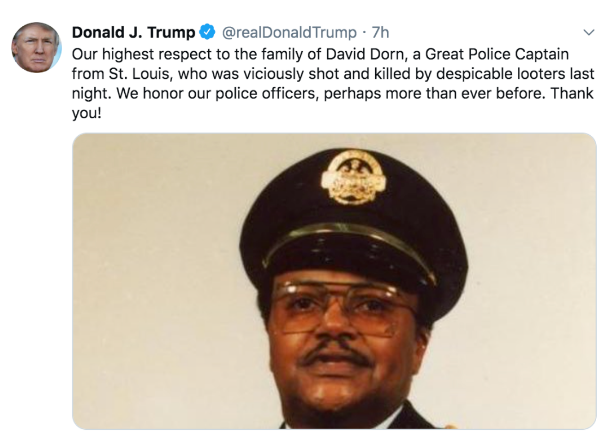Open the tweet's 7h timestamp
The height and width of the screenshot is (438, 611).
click(x=380, y=31)
